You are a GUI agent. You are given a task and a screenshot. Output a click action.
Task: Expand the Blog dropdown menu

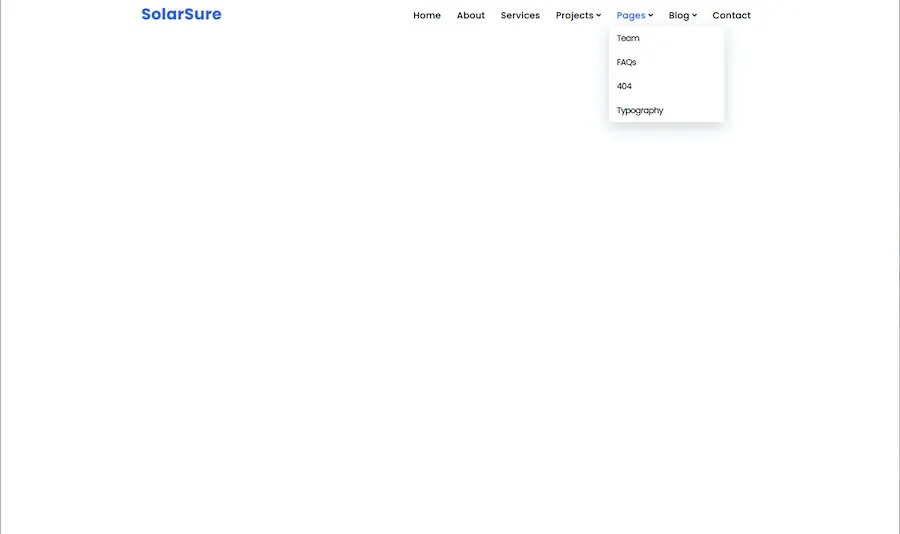pos(682,16)
